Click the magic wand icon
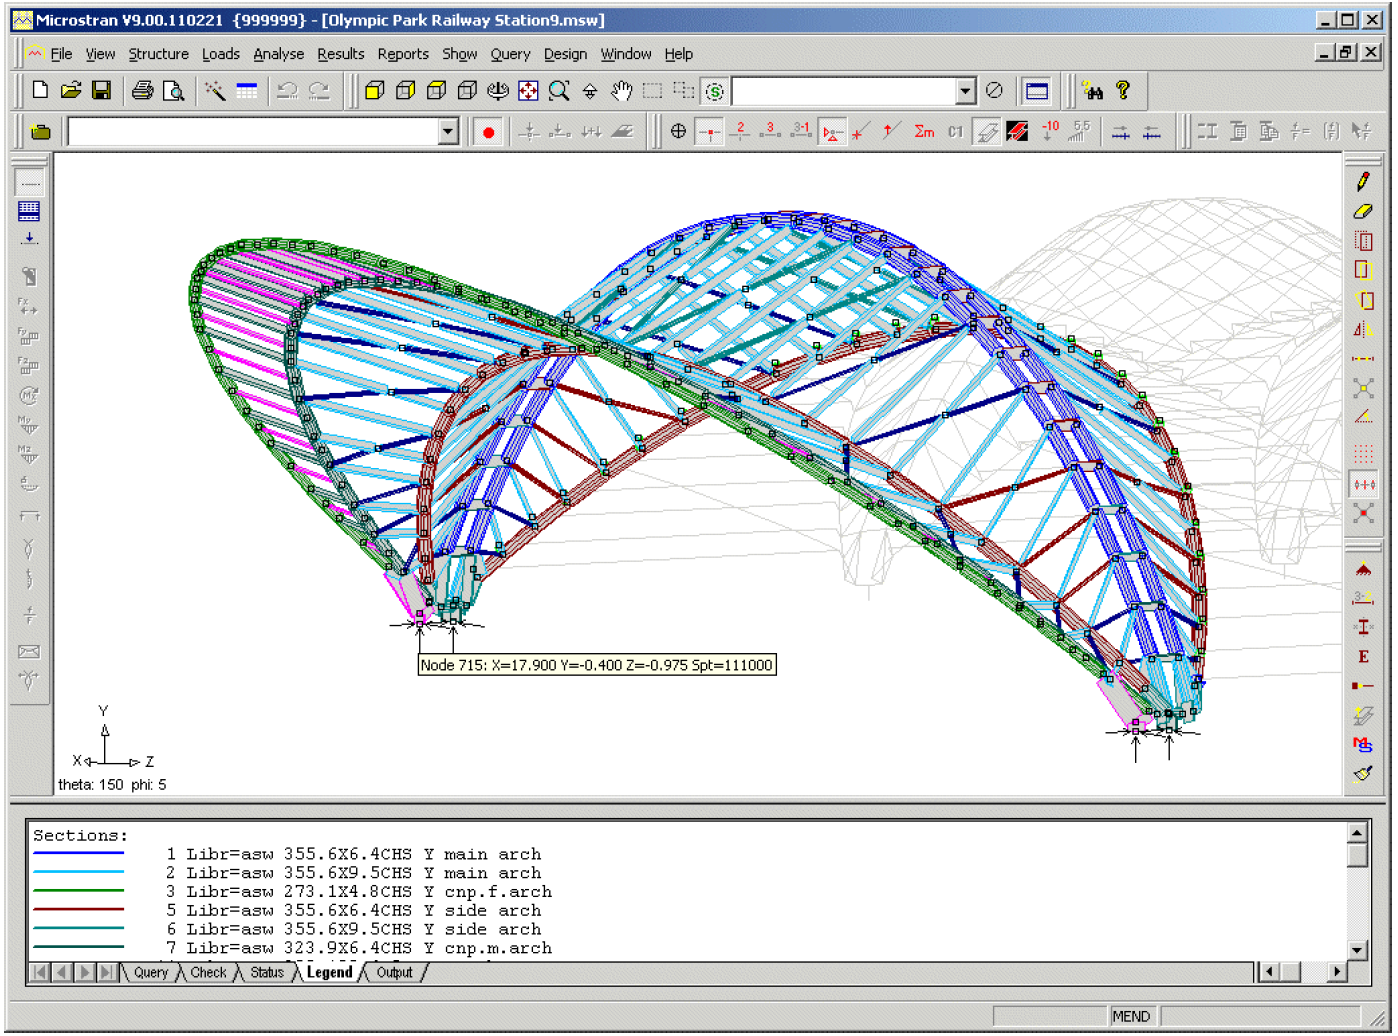 coord(215,91)
